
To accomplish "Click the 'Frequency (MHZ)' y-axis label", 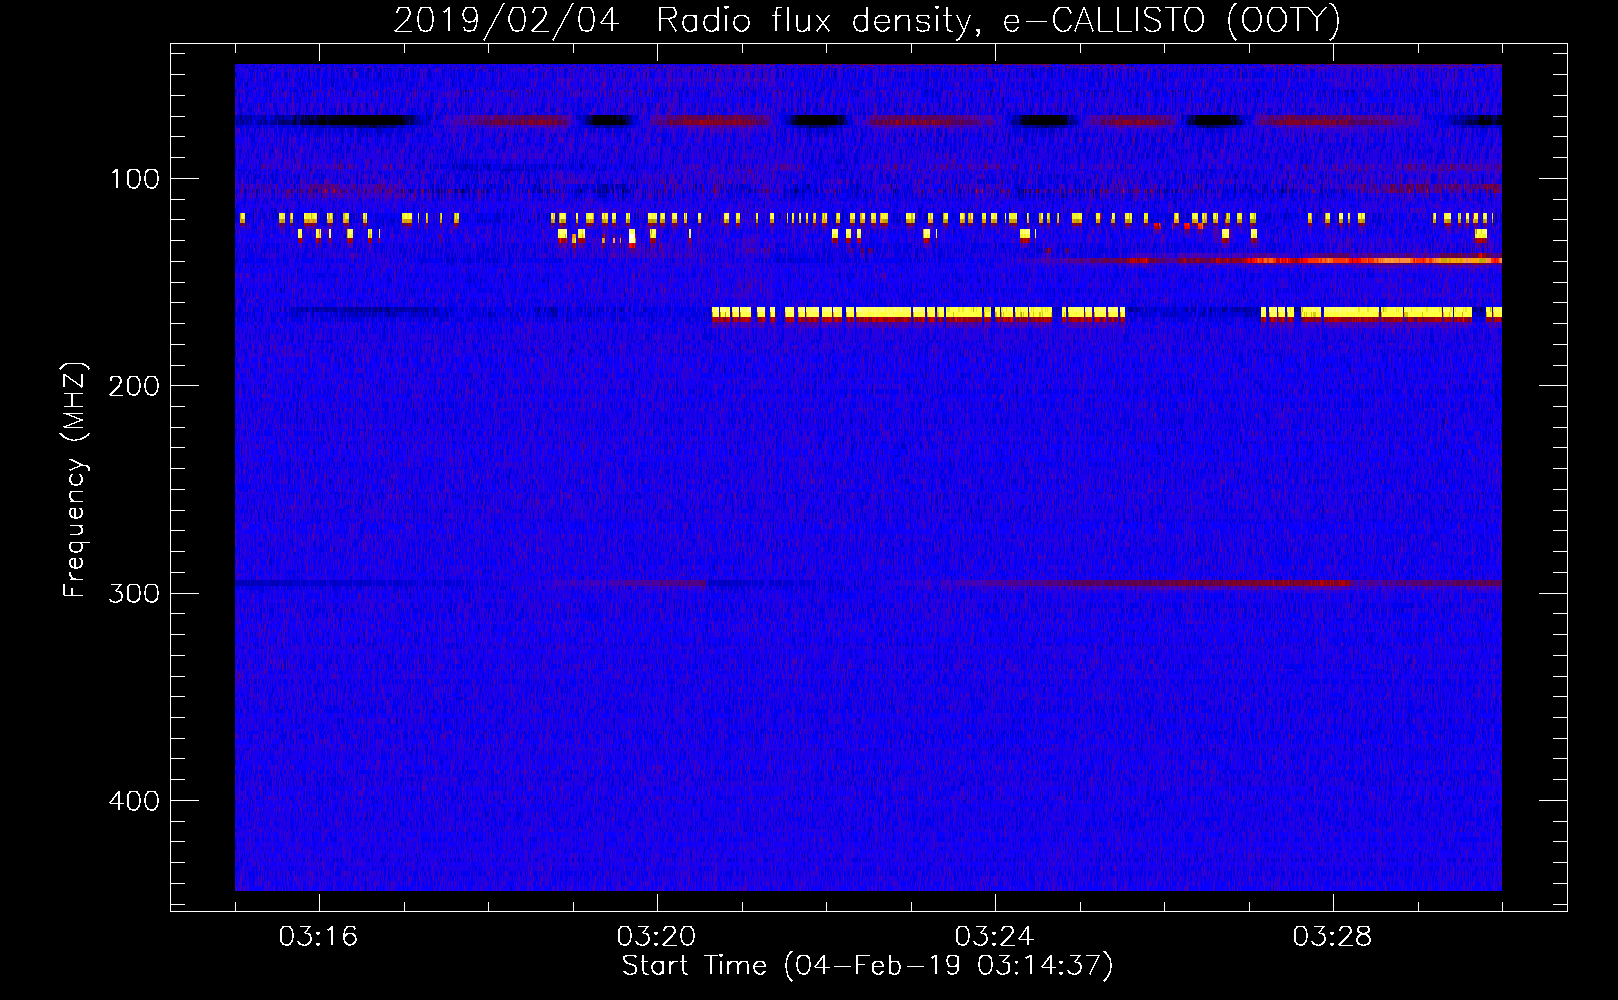I will click(x=75, y=479).
